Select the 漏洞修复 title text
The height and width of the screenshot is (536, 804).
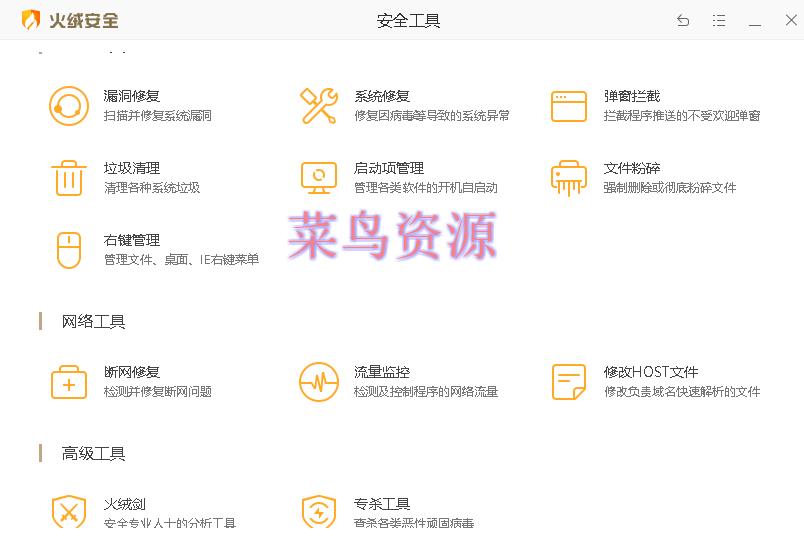click(132, 96)
